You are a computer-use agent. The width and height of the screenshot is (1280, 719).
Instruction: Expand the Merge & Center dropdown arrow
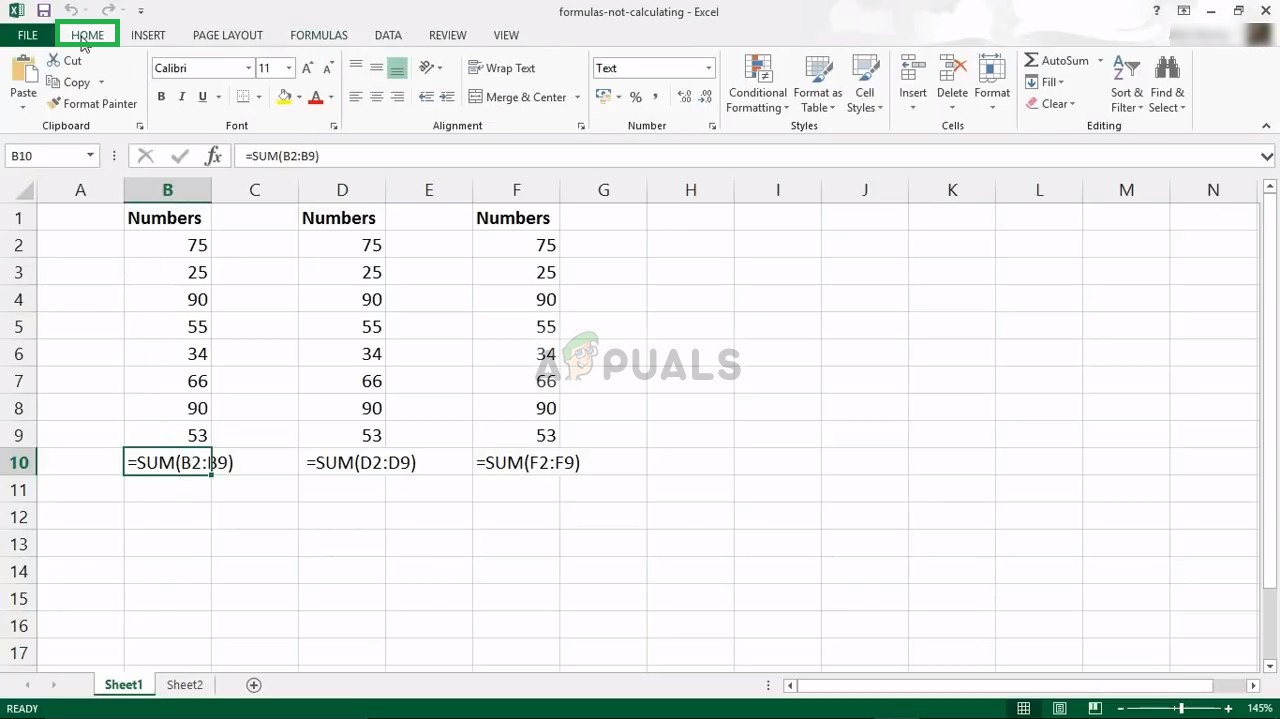click(577, 97)
